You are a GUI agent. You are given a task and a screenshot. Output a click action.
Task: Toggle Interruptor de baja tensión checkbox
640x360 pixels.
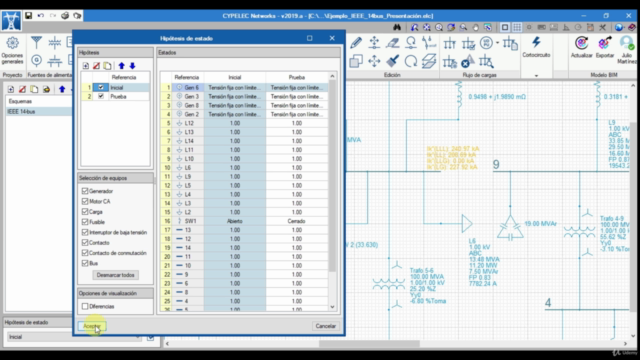click(85, 232)
